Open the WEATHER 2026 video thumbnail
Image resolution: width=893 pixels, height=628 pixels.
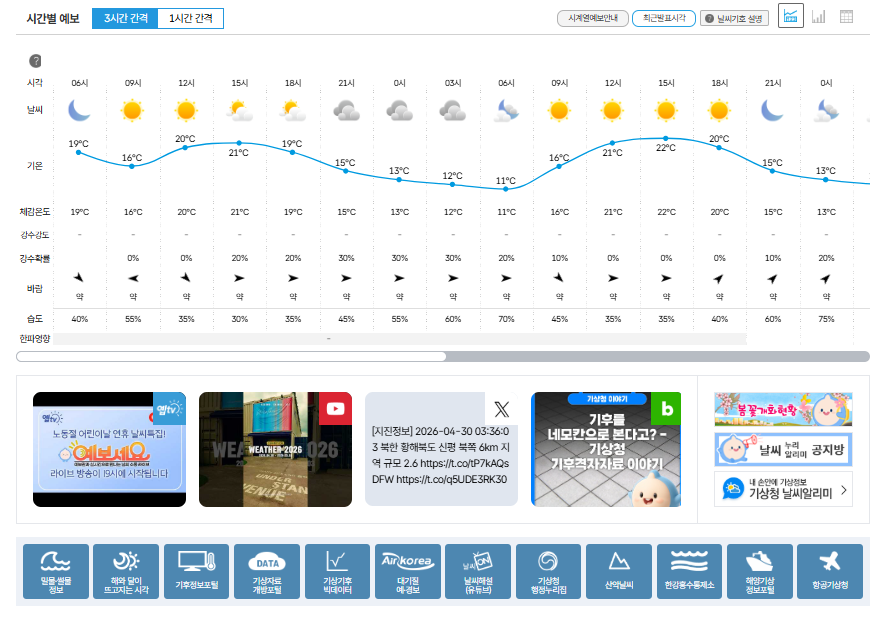click(275, 449)
